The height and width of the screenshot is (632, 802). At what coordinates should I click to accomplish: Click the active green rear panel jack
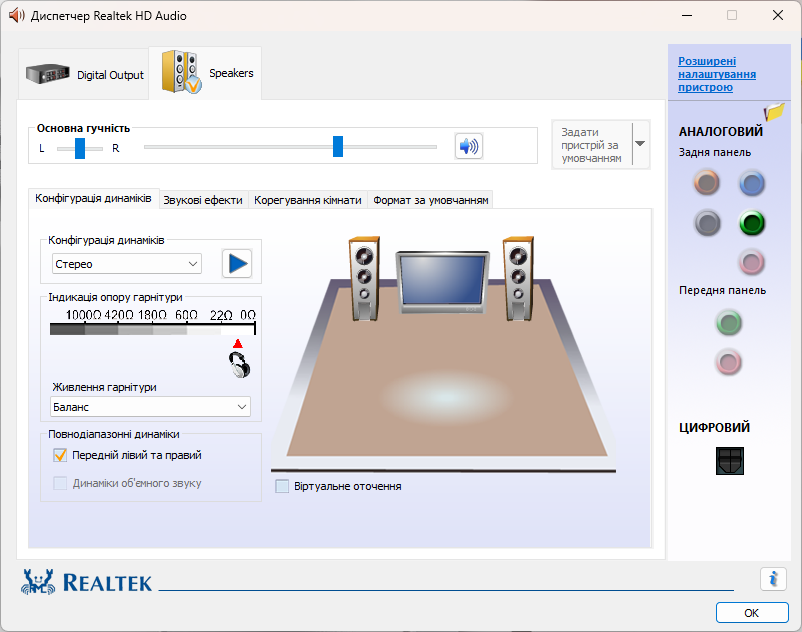(x=752, y=223)
